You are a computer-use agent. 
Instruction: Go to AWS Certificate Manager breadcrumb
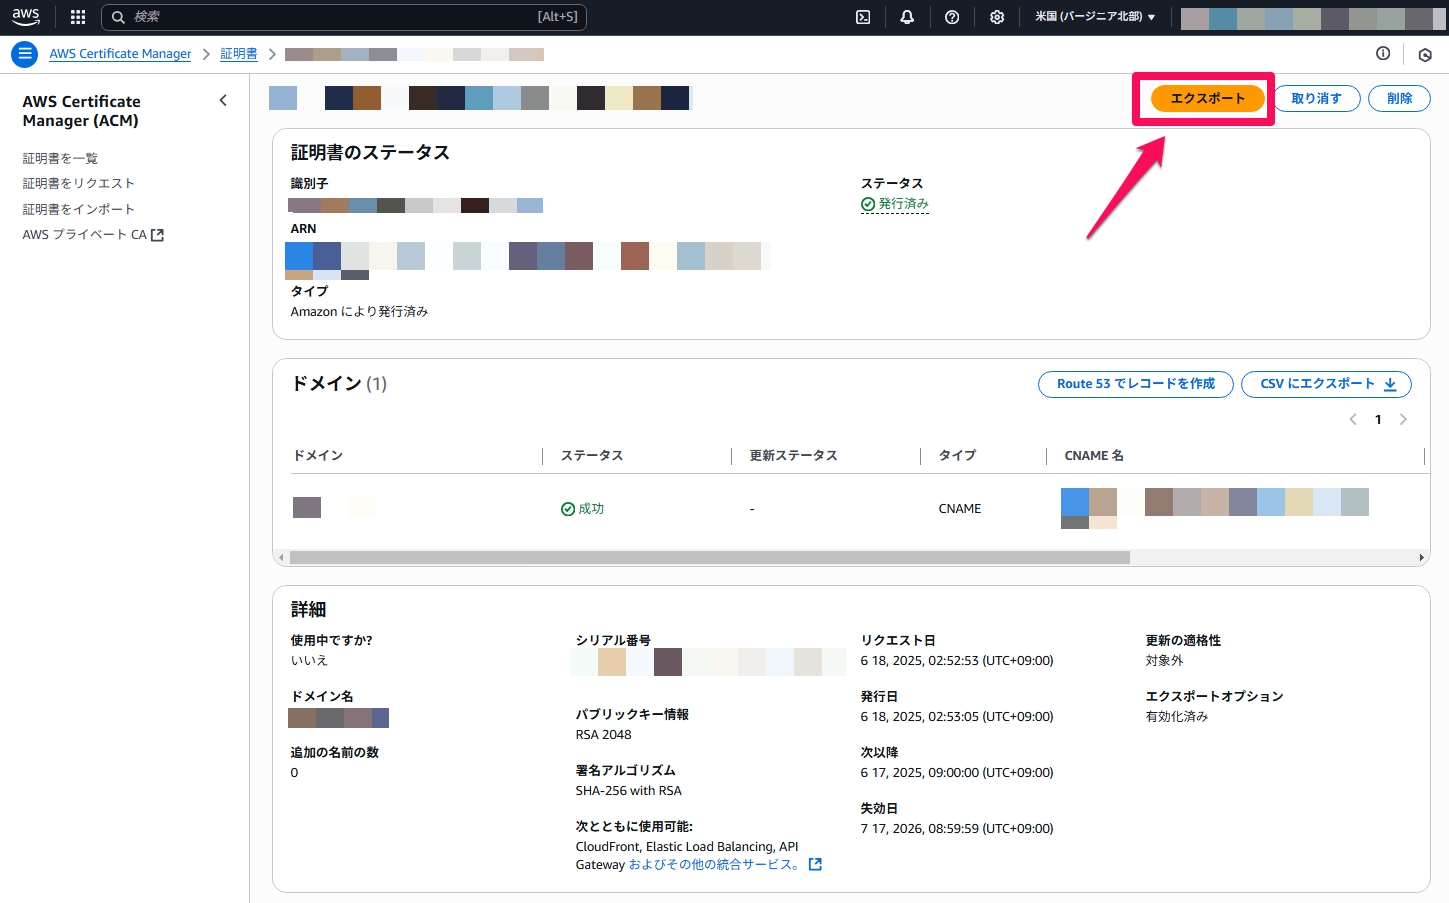tap(120, 54)
